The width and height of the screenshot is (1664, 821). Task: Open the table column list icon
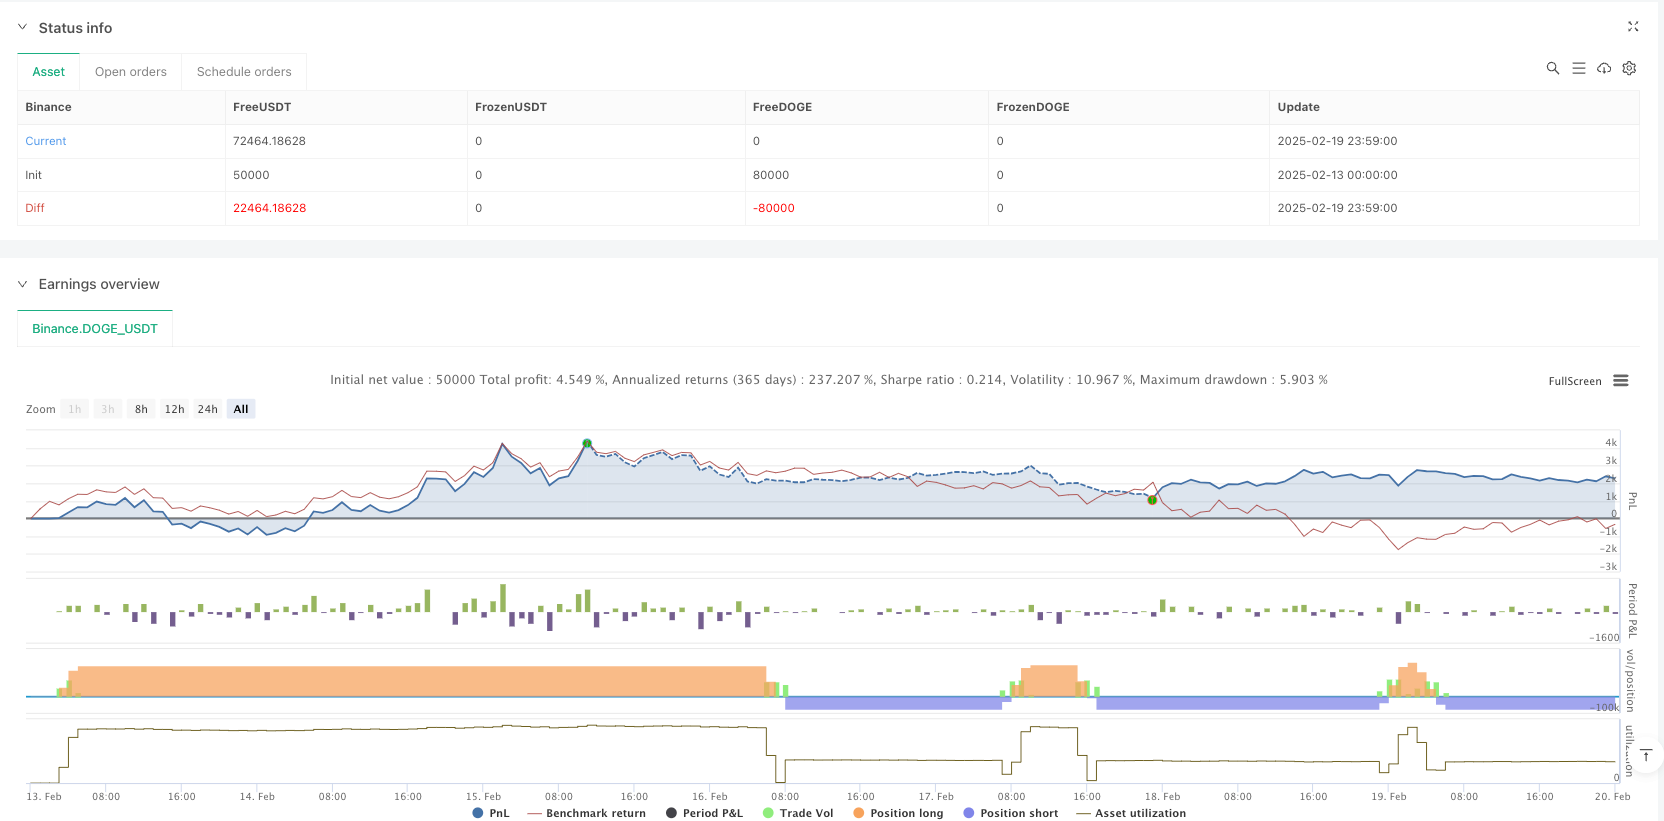pos(1578,68)
